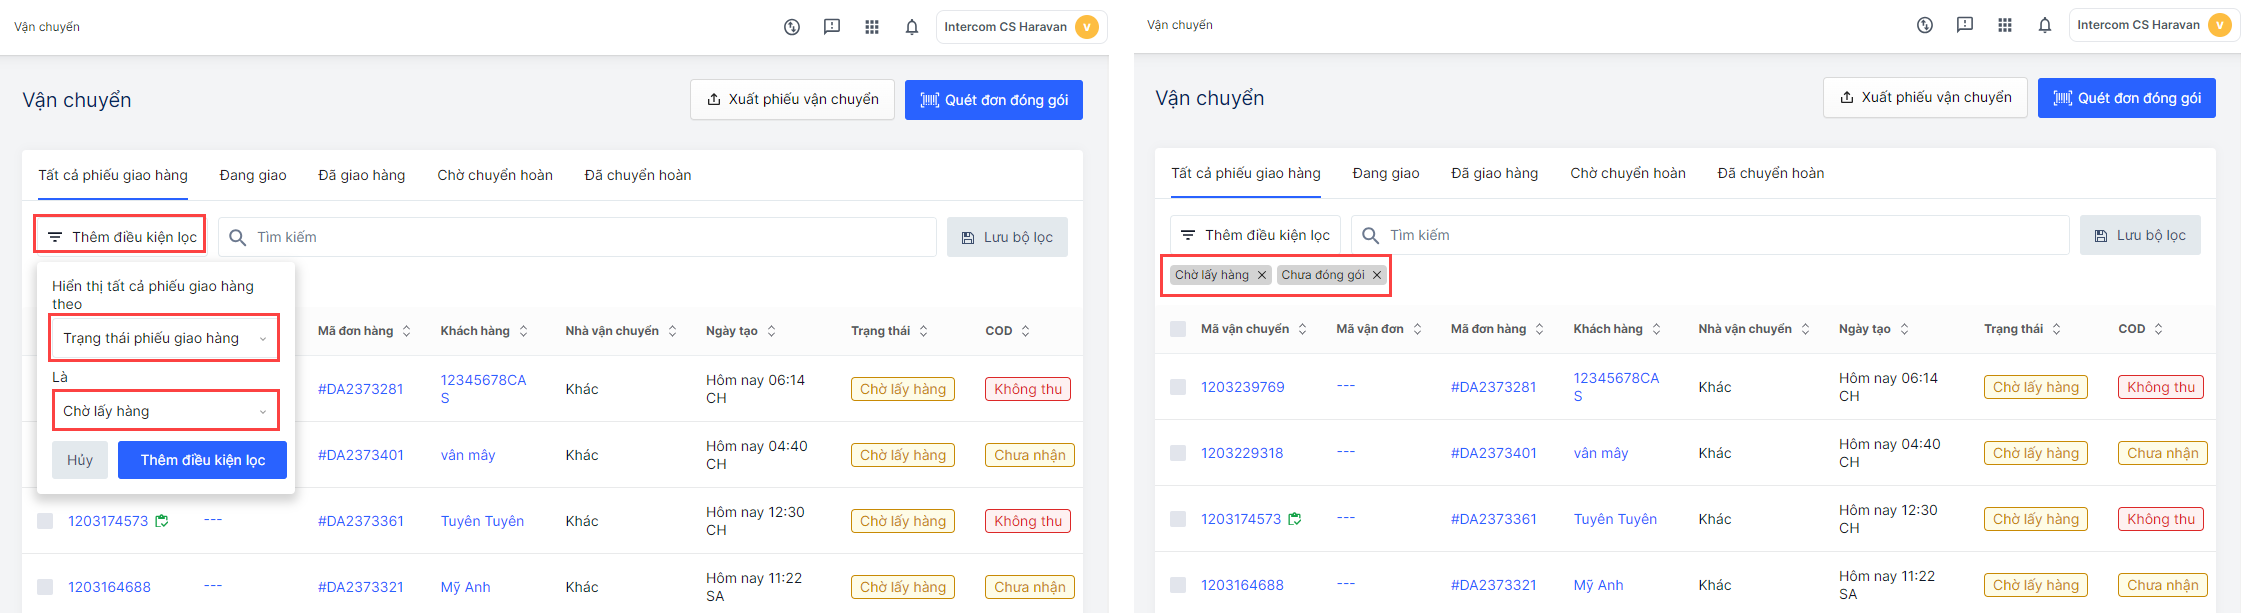Click 'Lưu bộ lọc' in left screenshot
The width and height of the screenshot is (2241, 613).
[x=1007, y=237]
